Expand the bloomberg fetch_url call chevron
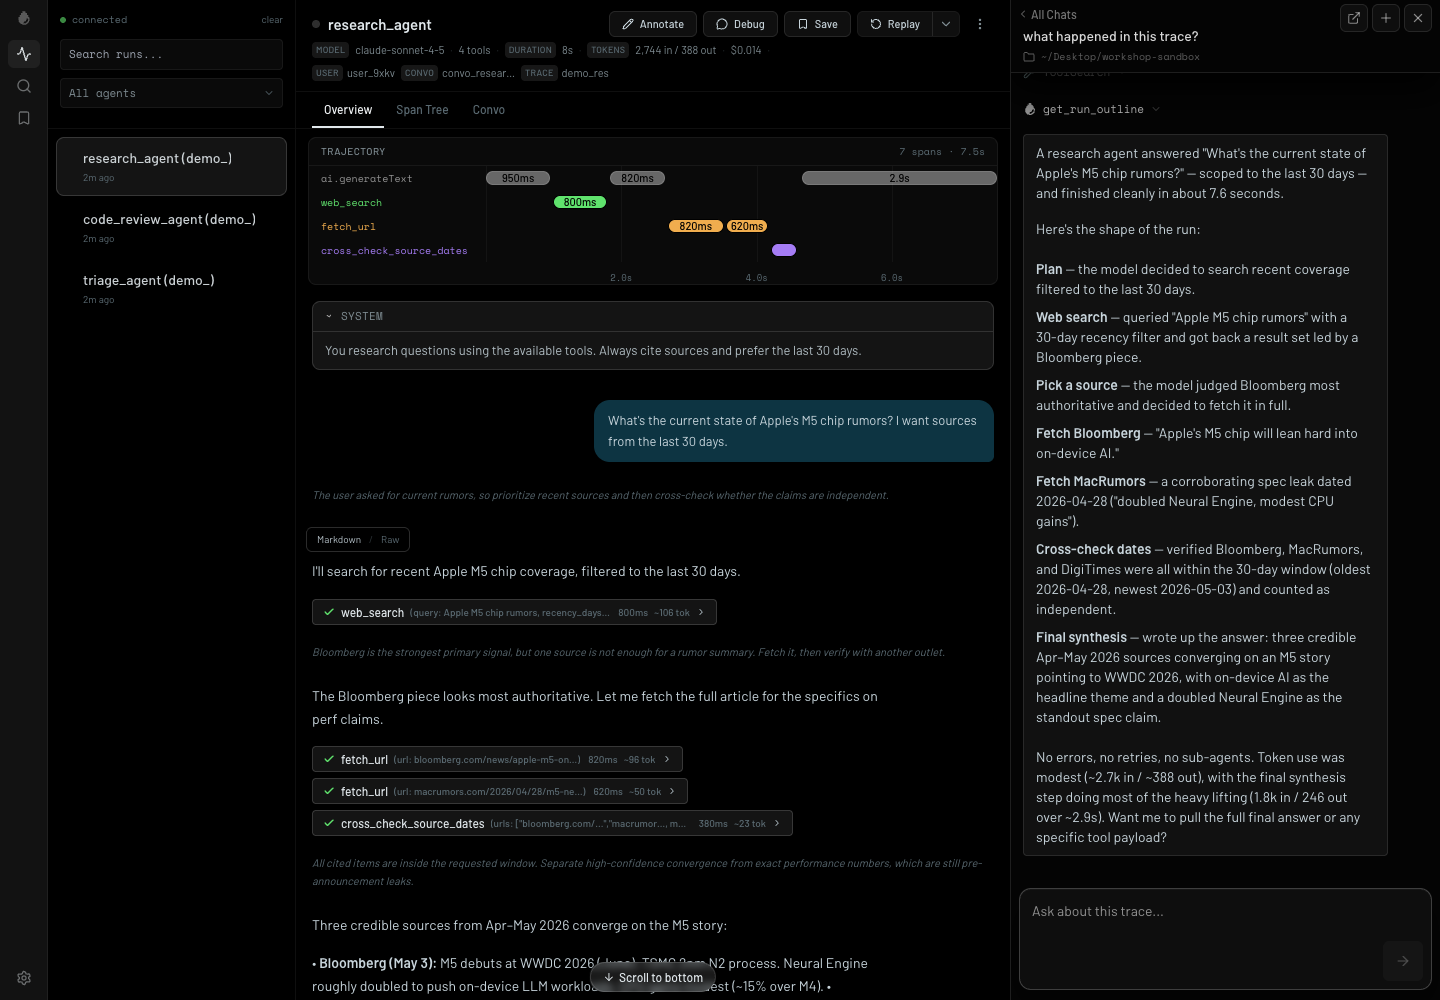This screenshot has width=1440, height=1000. (667, 759)
